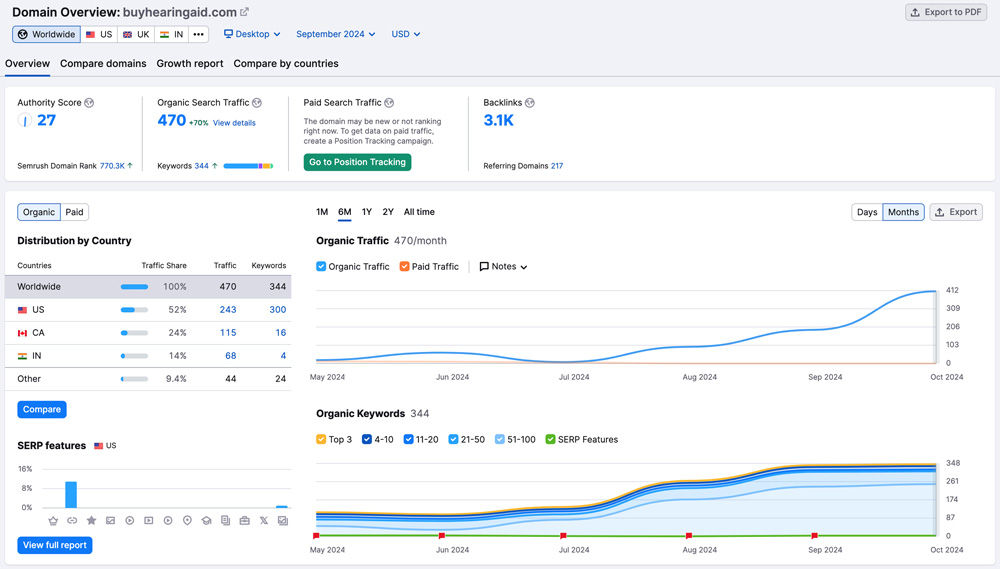Viewport: 1000px width, 569px height.
Task: Select the stacked image pack SERP icon
Action: tap(283, 521)
